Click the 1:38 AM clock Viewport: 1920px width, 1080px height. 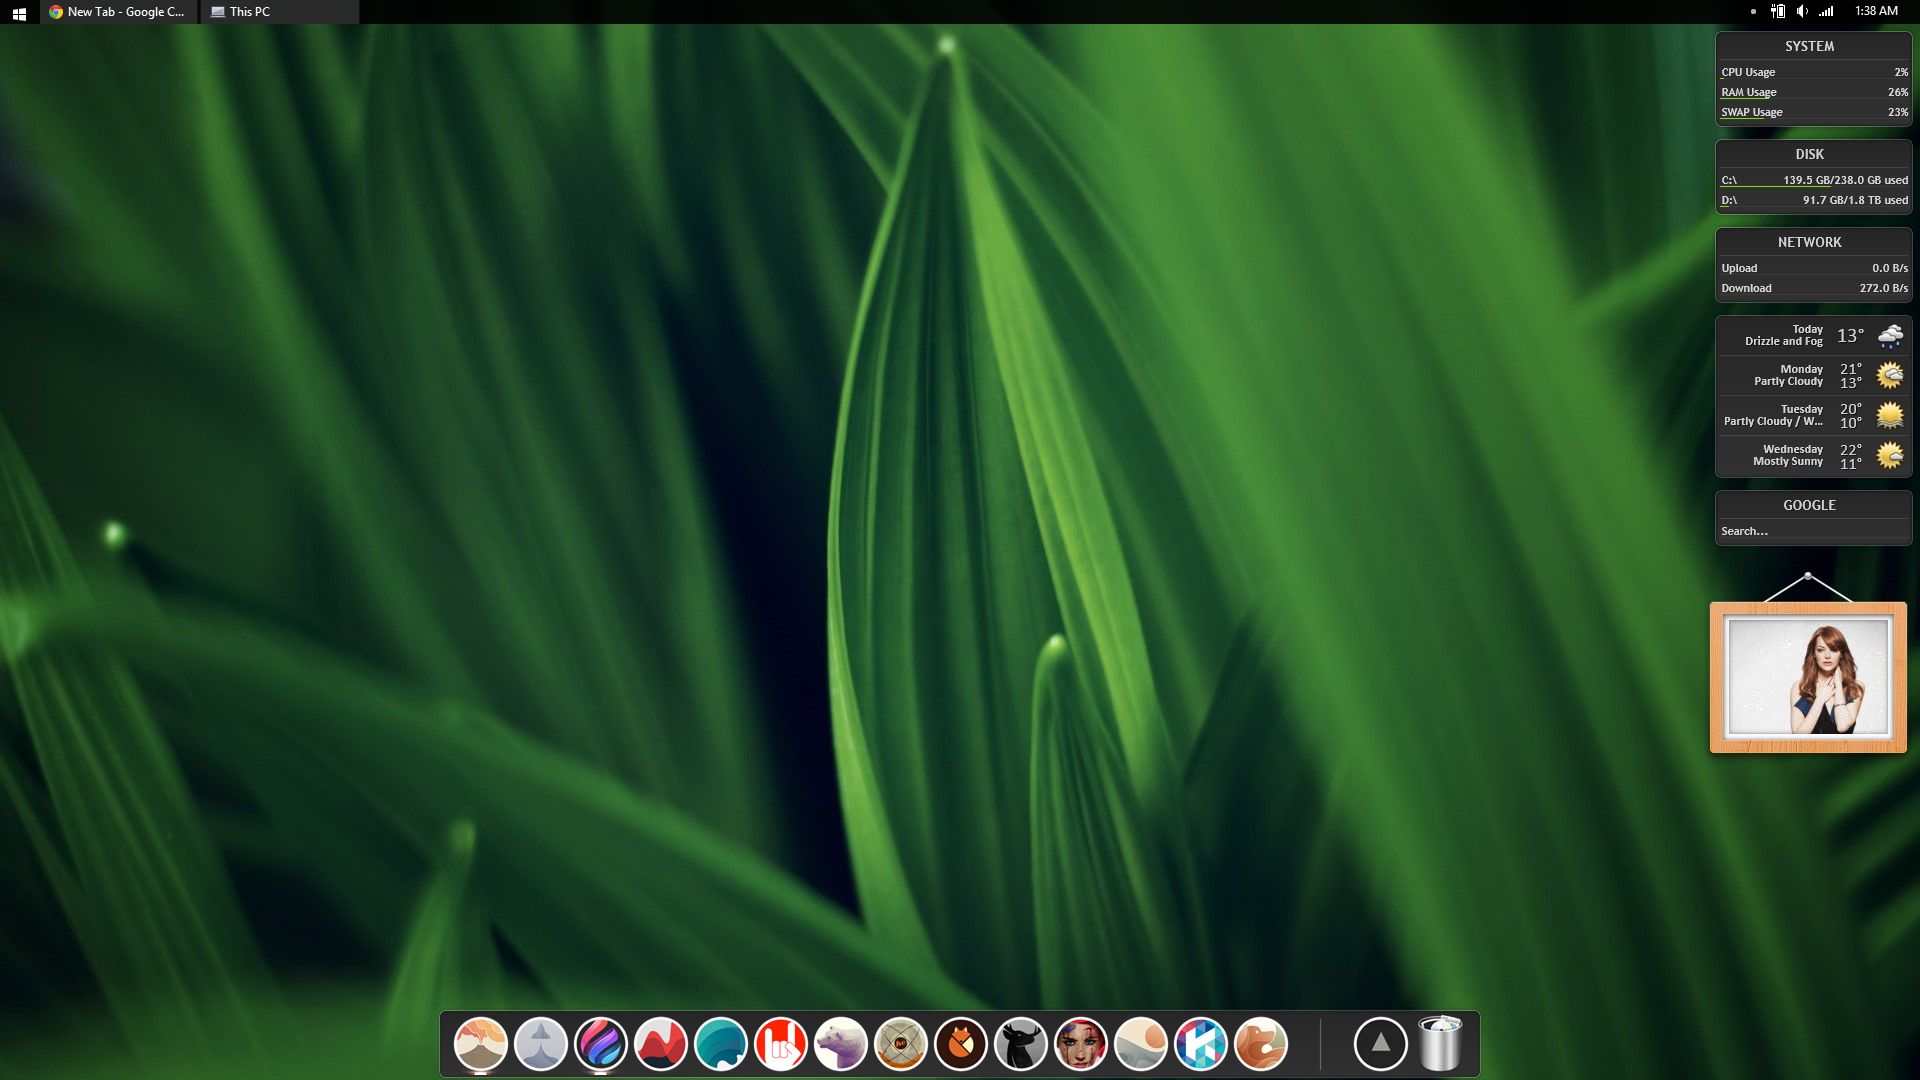tap(1876, 11)
